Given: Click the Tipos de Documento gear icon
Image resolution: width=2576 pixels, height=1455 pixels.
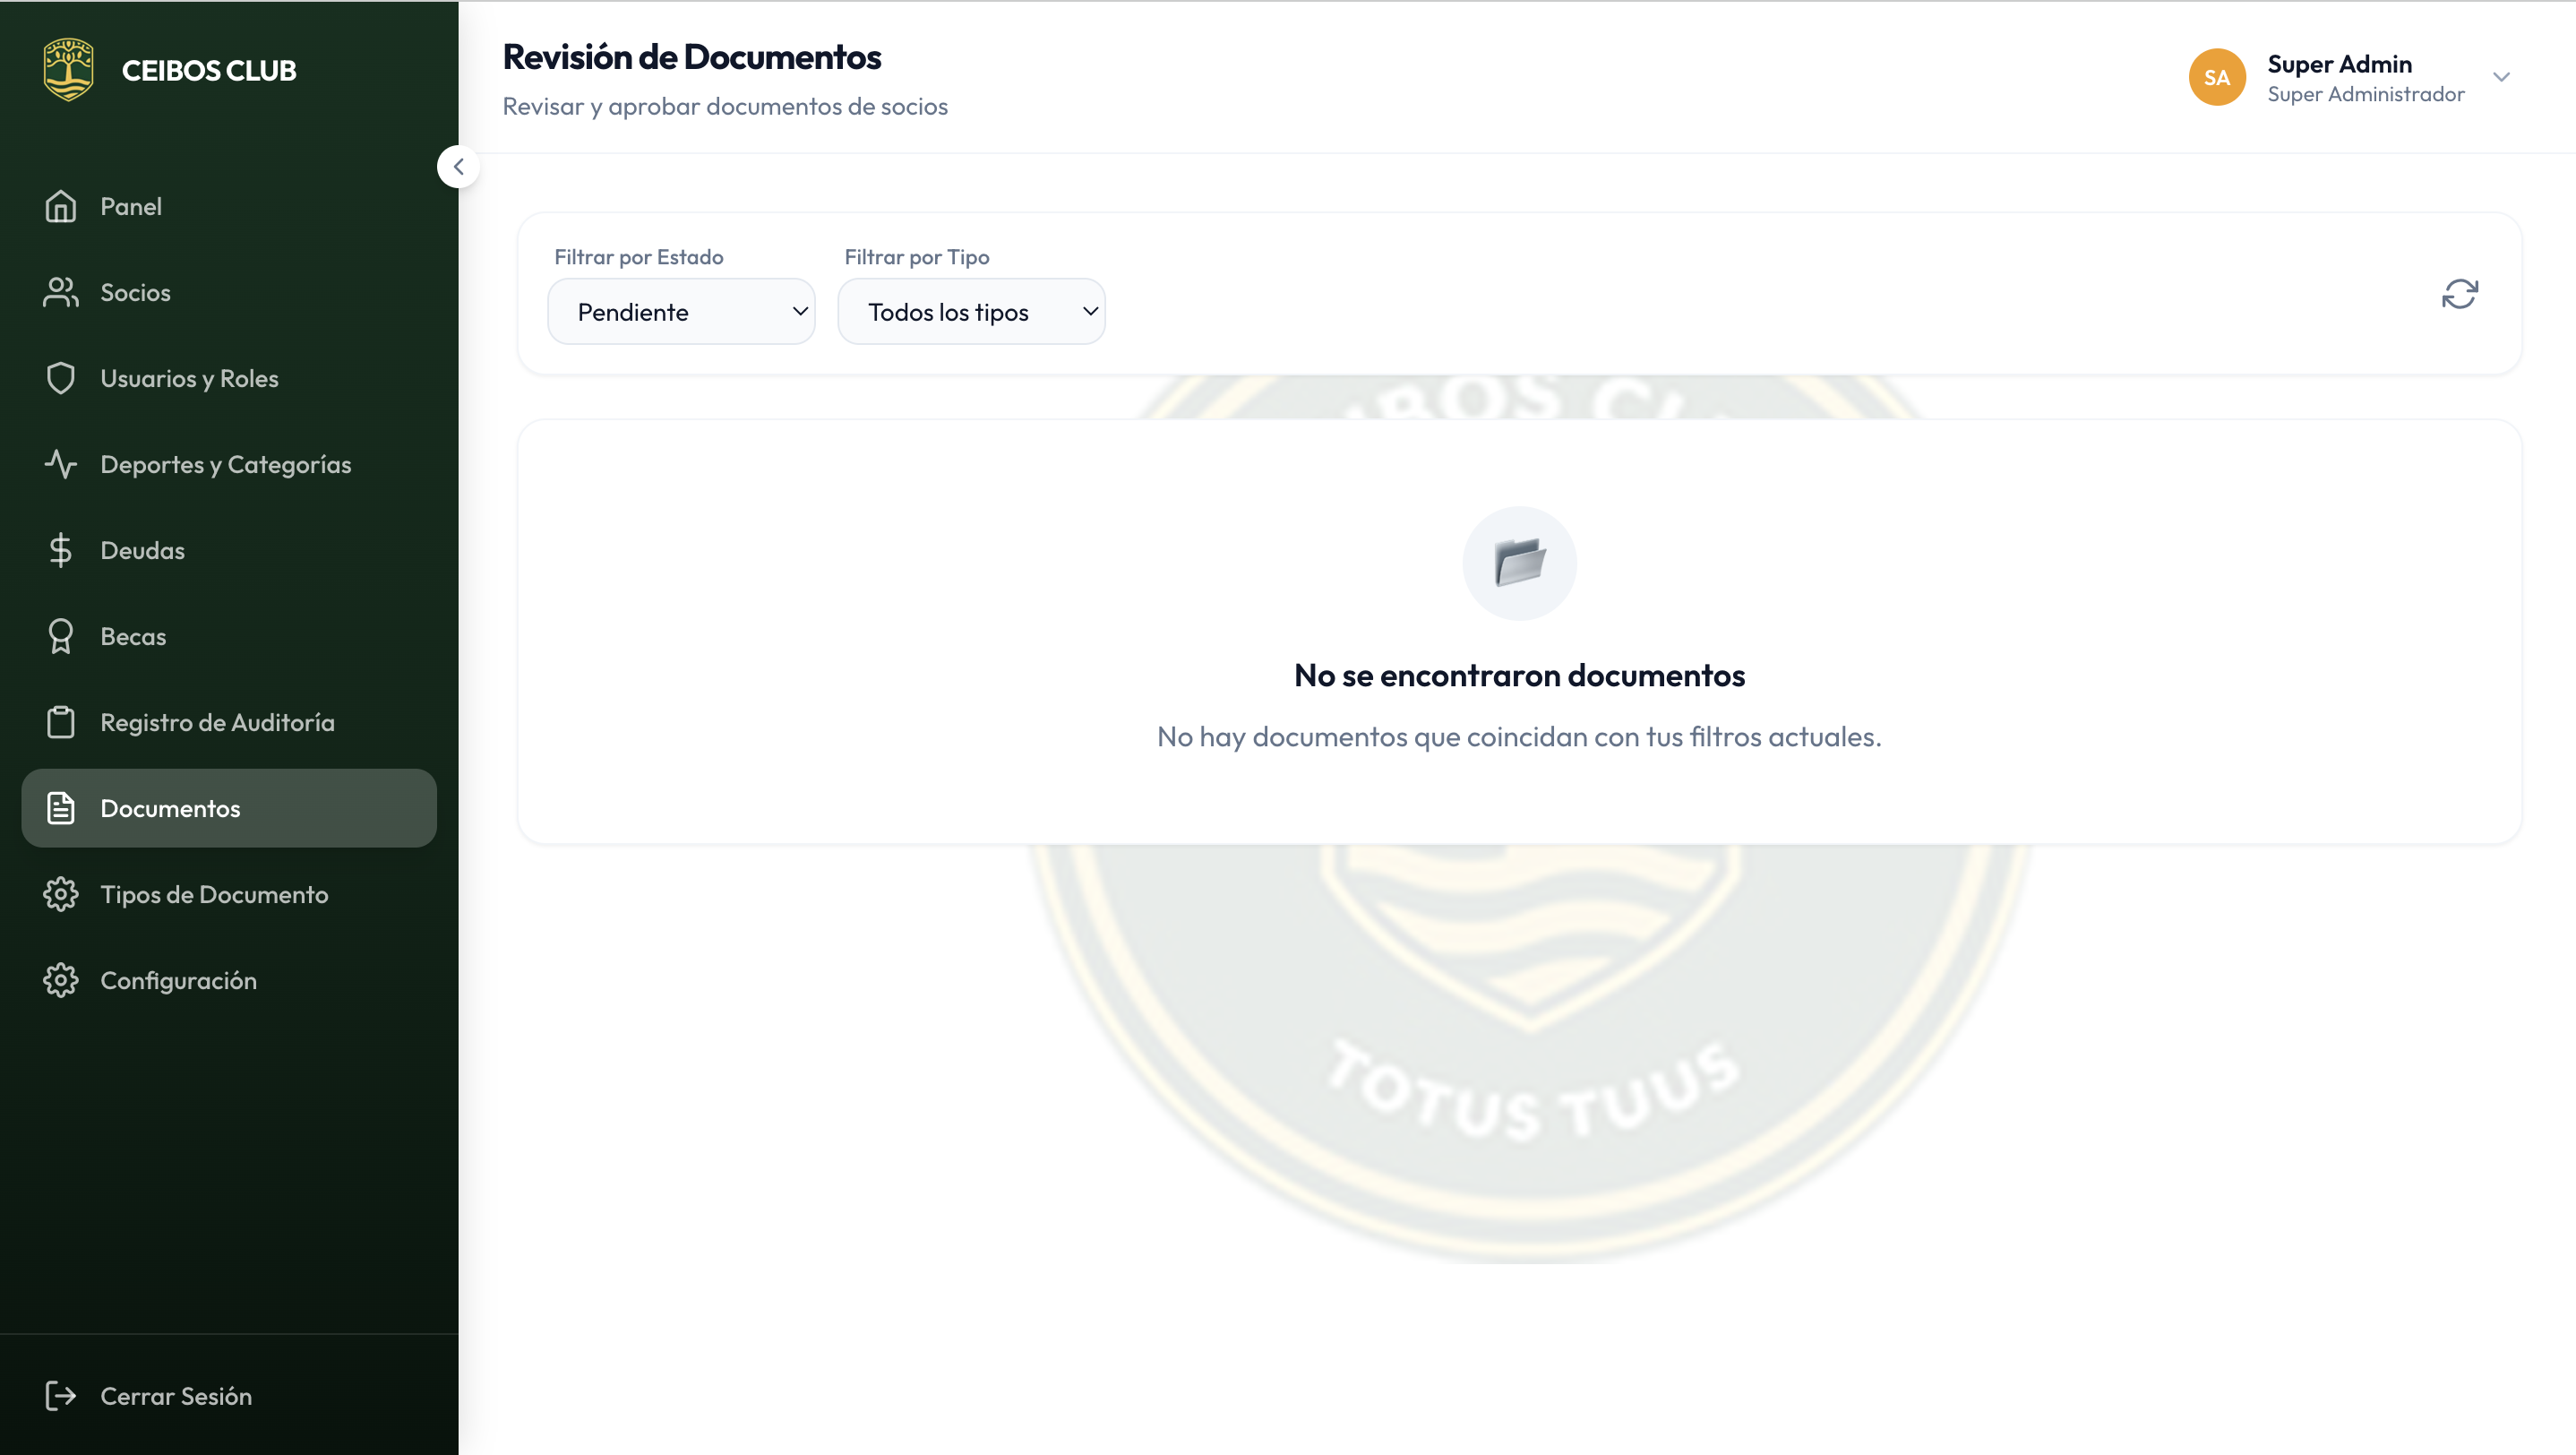Looking at the screenshot, I should pyautogui.click(x=61, y=894).
